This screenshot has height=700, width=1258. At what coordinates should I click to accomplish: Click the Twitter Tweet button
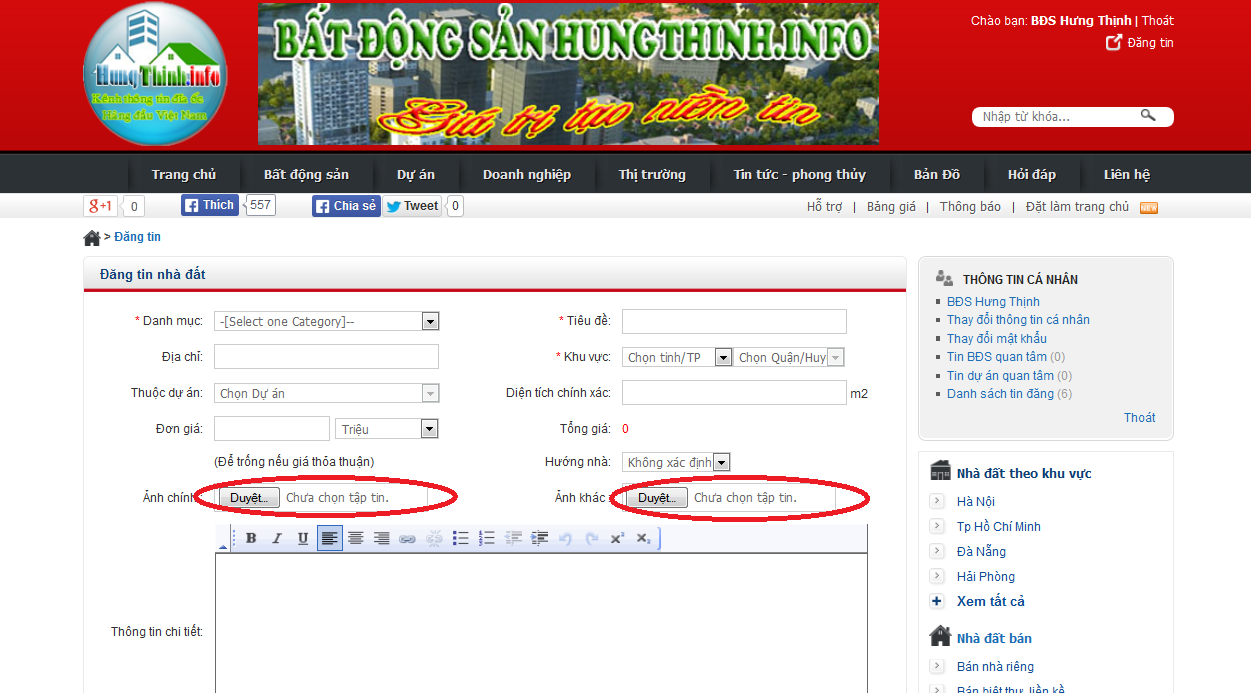[x=413, y=206]
